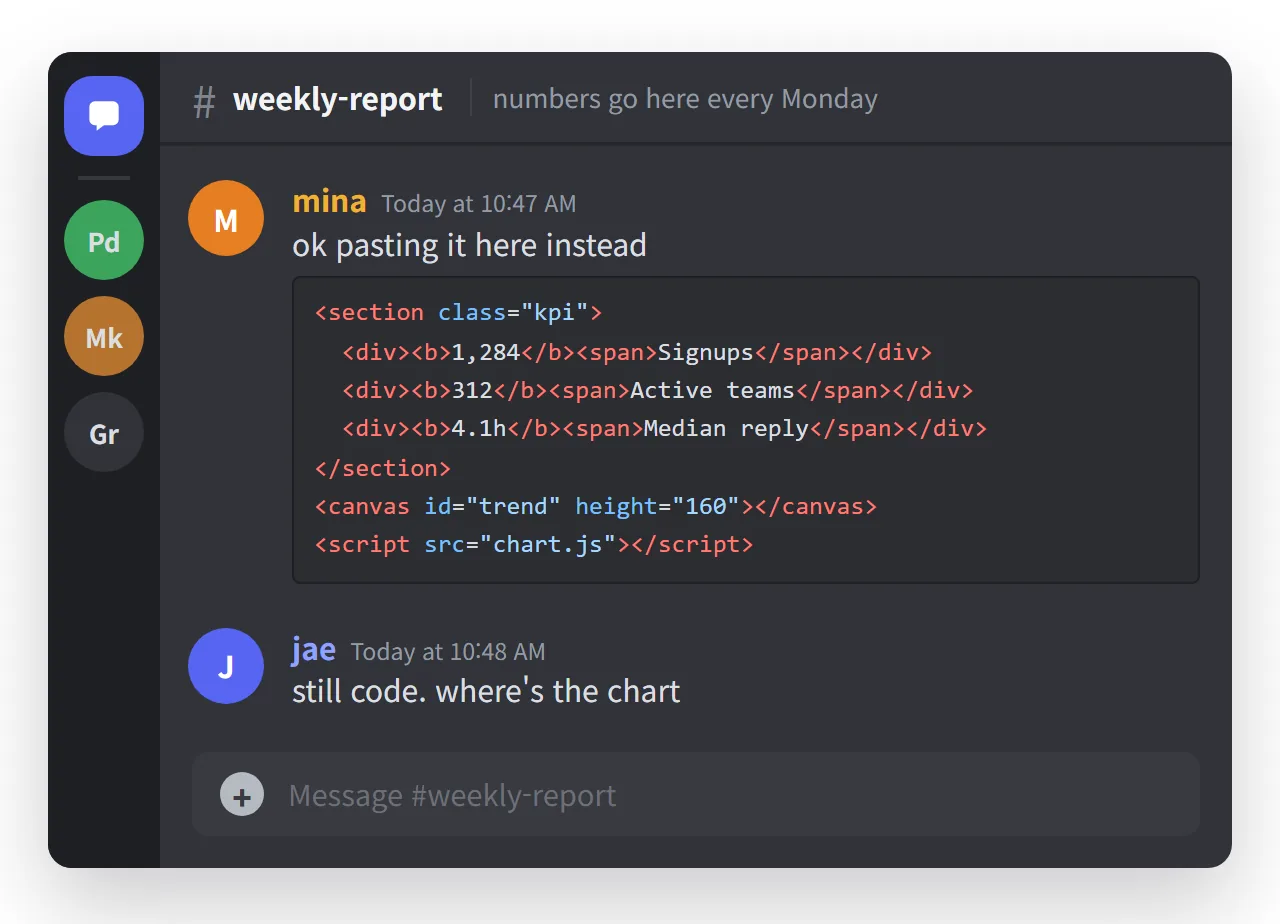The width and height of the screenshot is (1280, 924).
Task: Click the code line with section class="kpi"
Action: (459, 312)
